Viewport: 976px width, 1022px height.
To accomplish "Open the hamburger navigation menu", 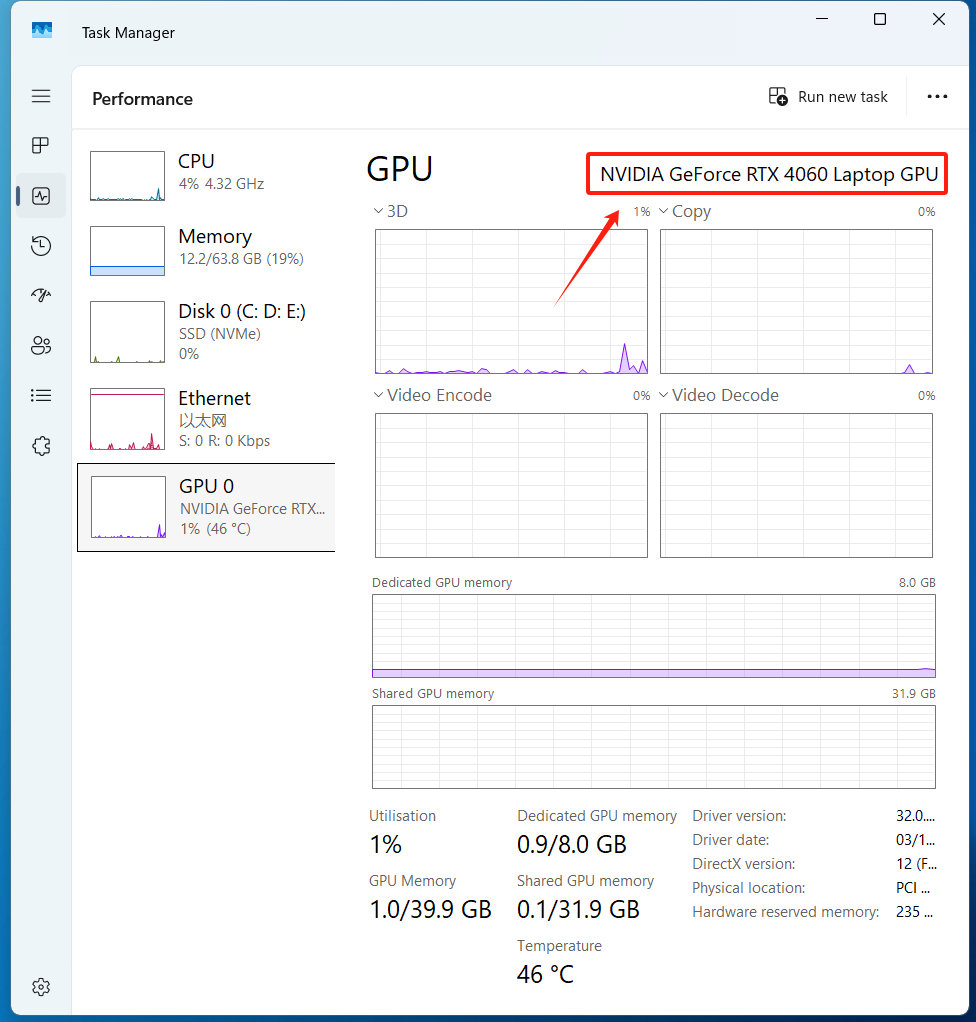I will [x=41, y=96].
